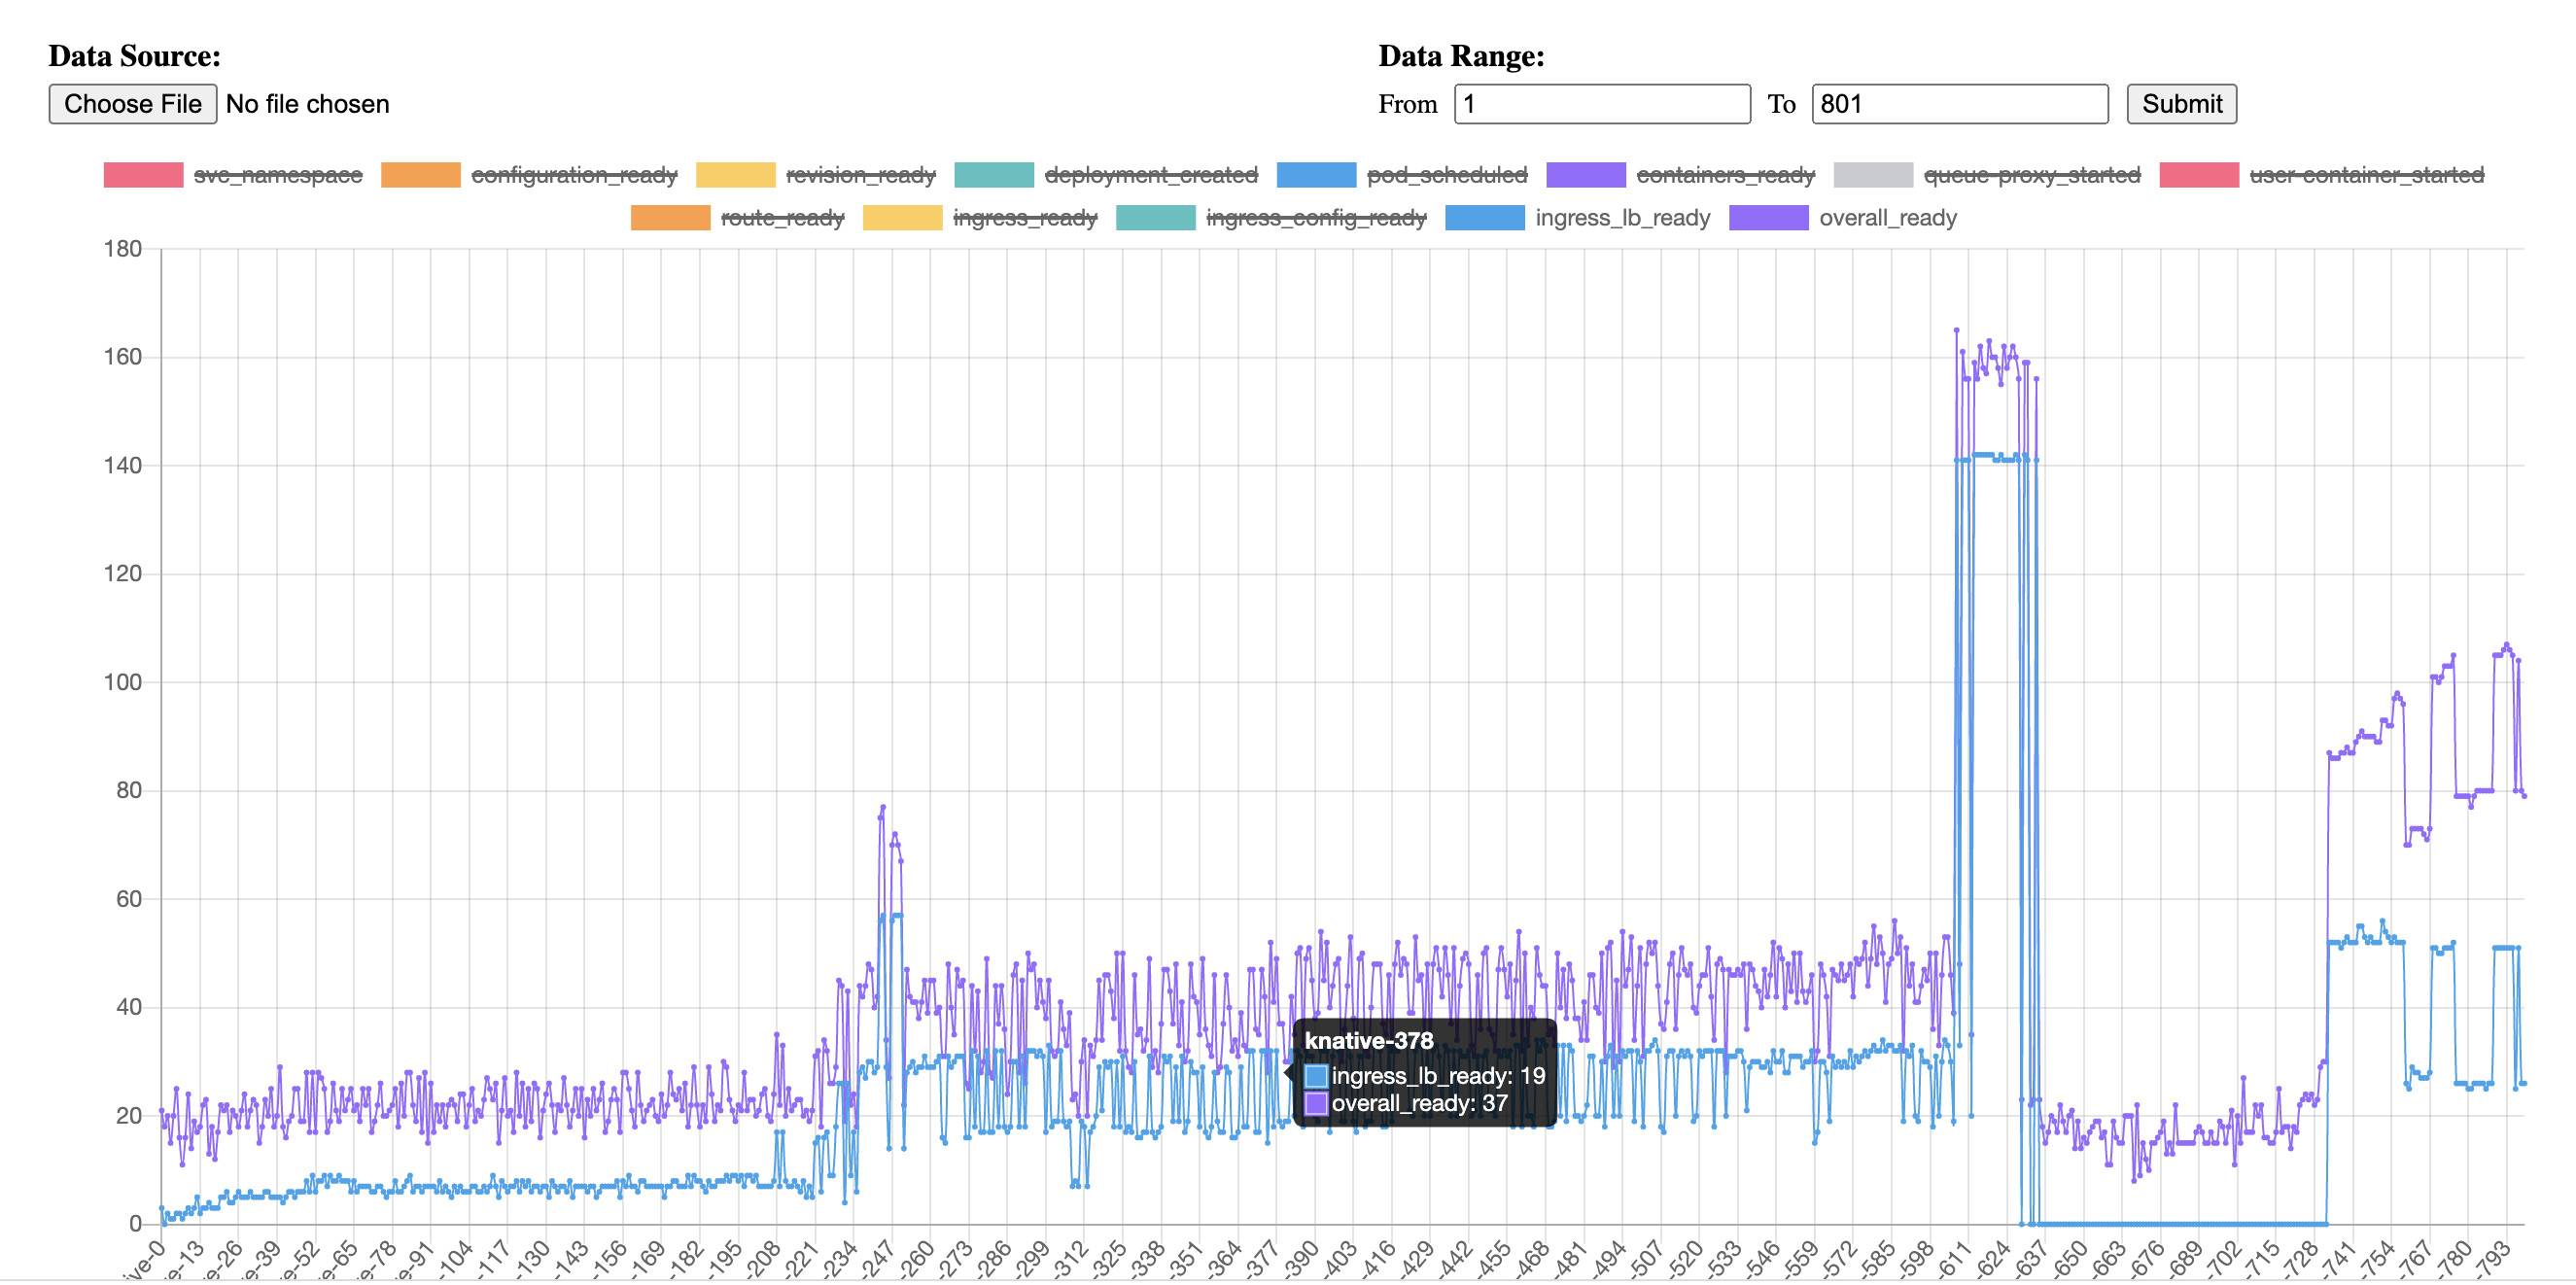Hide ingress_lb_ready series in legend
This screenshot has width=2576, height=1285.
(x=1622, y=218)
